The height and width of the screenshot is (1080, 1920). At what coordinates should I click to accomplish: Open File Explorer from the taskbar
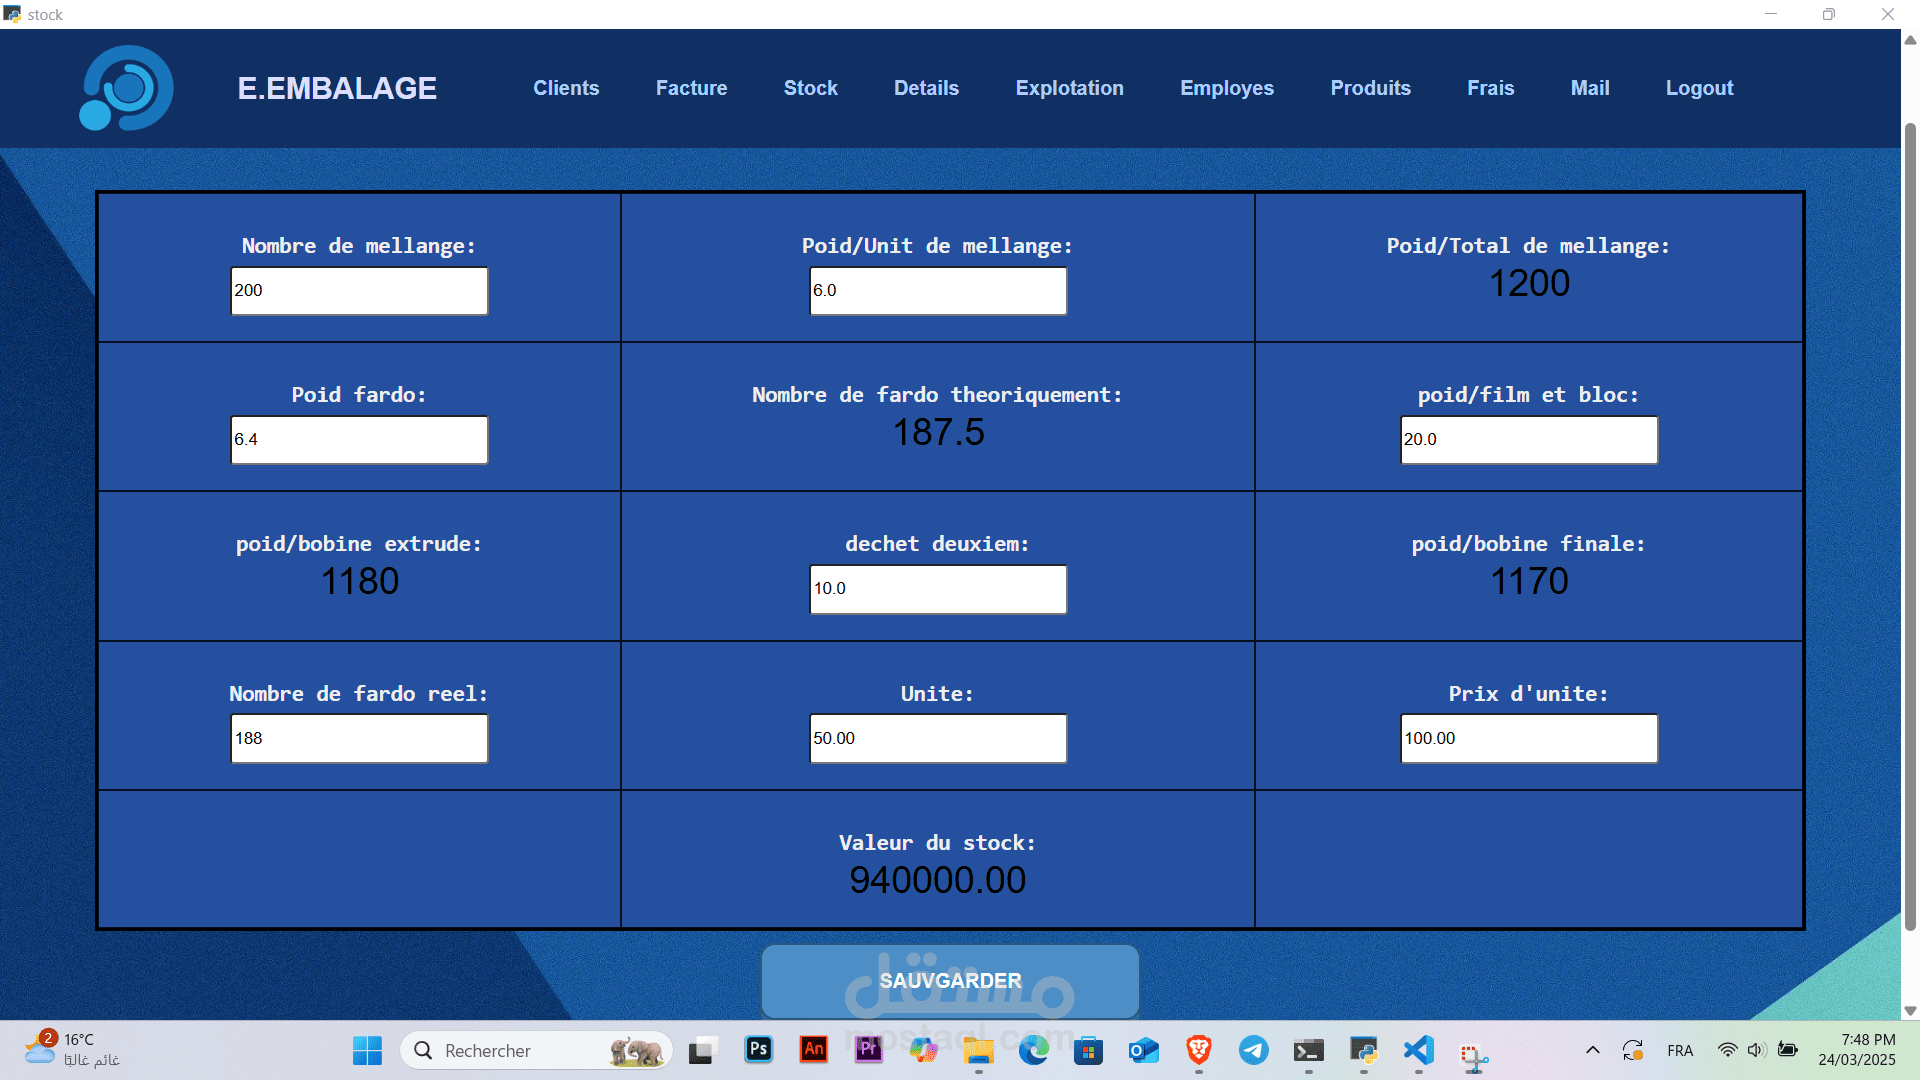tap(978, 1050)
